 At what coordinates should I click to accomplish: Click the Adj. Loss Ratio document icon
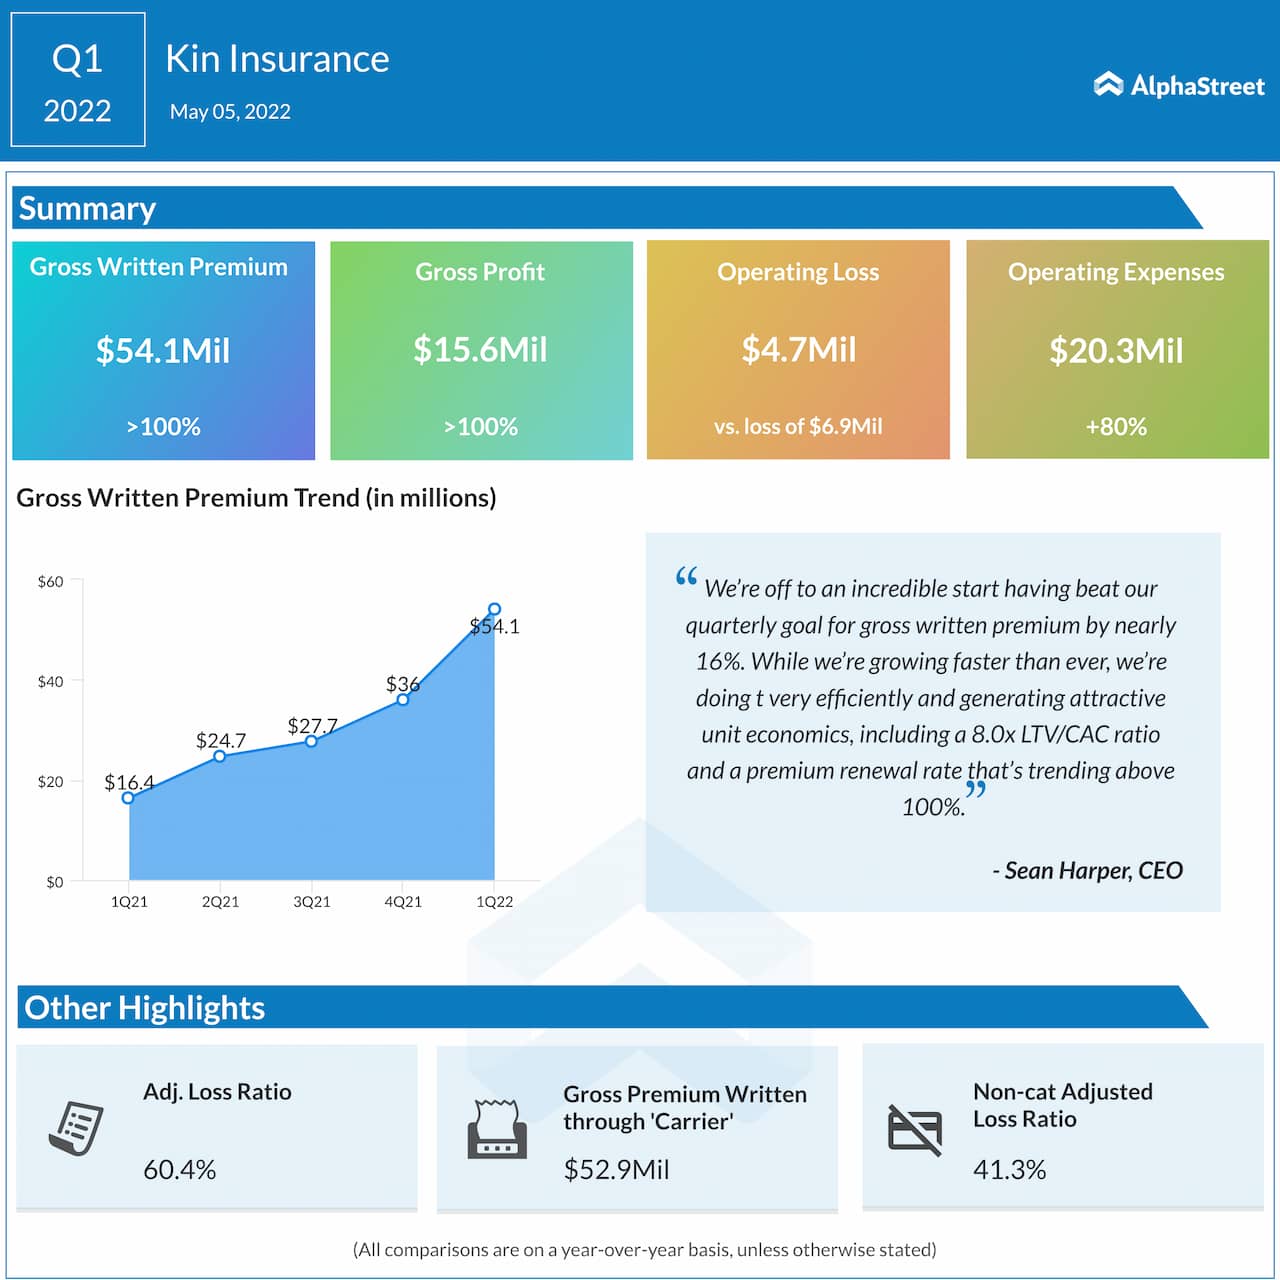(x=76, y=1128)
